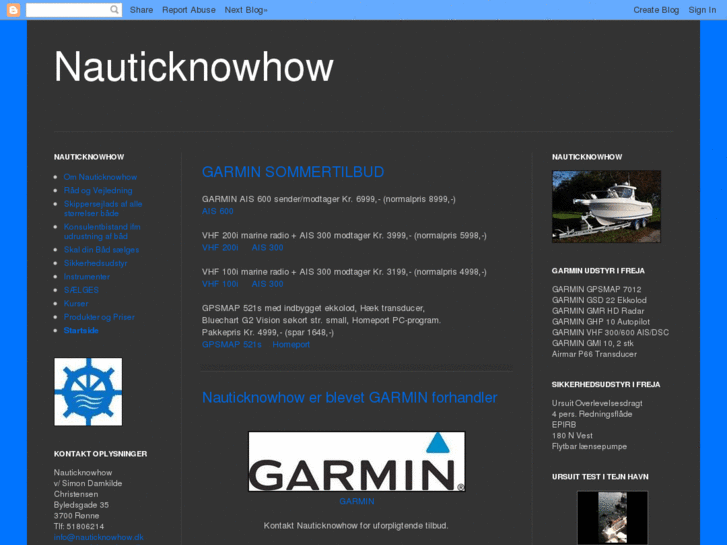Open Konsulentbistand ifm udrustning af båd
The height and width of the screenshot is (545, 727).
tap(102, 231)
